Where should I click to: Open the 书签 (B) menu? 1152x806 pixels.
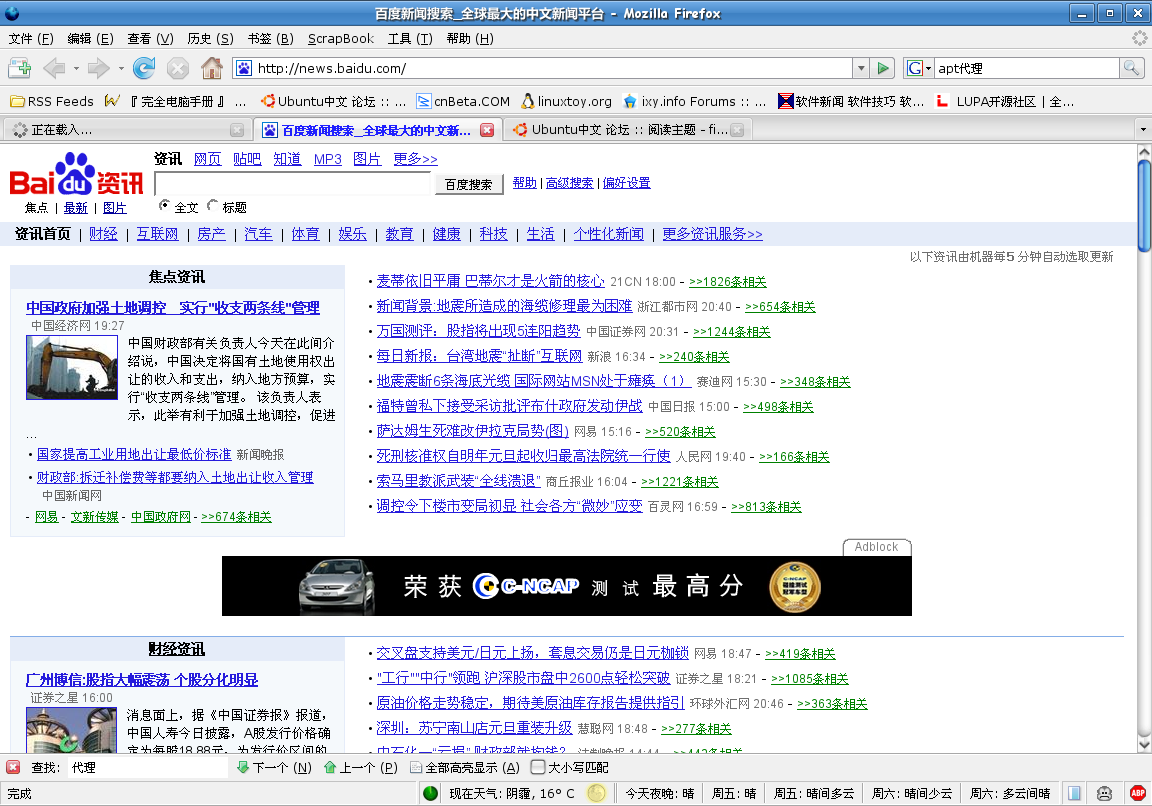270,38
